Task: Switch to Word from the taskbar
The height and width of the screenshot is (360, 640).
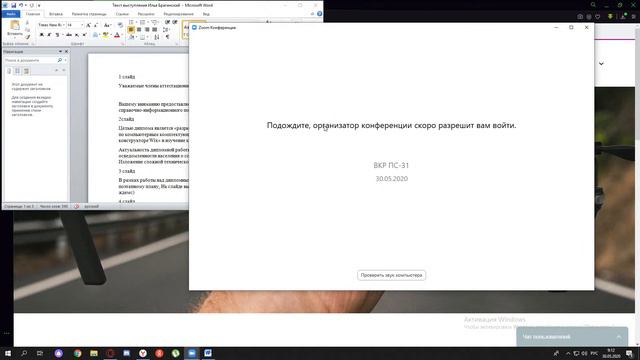Action: [208, 353]
